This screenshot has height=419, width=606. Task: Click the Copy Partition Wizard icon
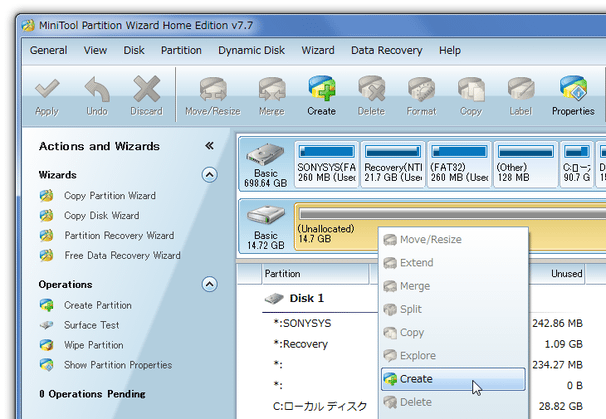[x=47, y=196]
